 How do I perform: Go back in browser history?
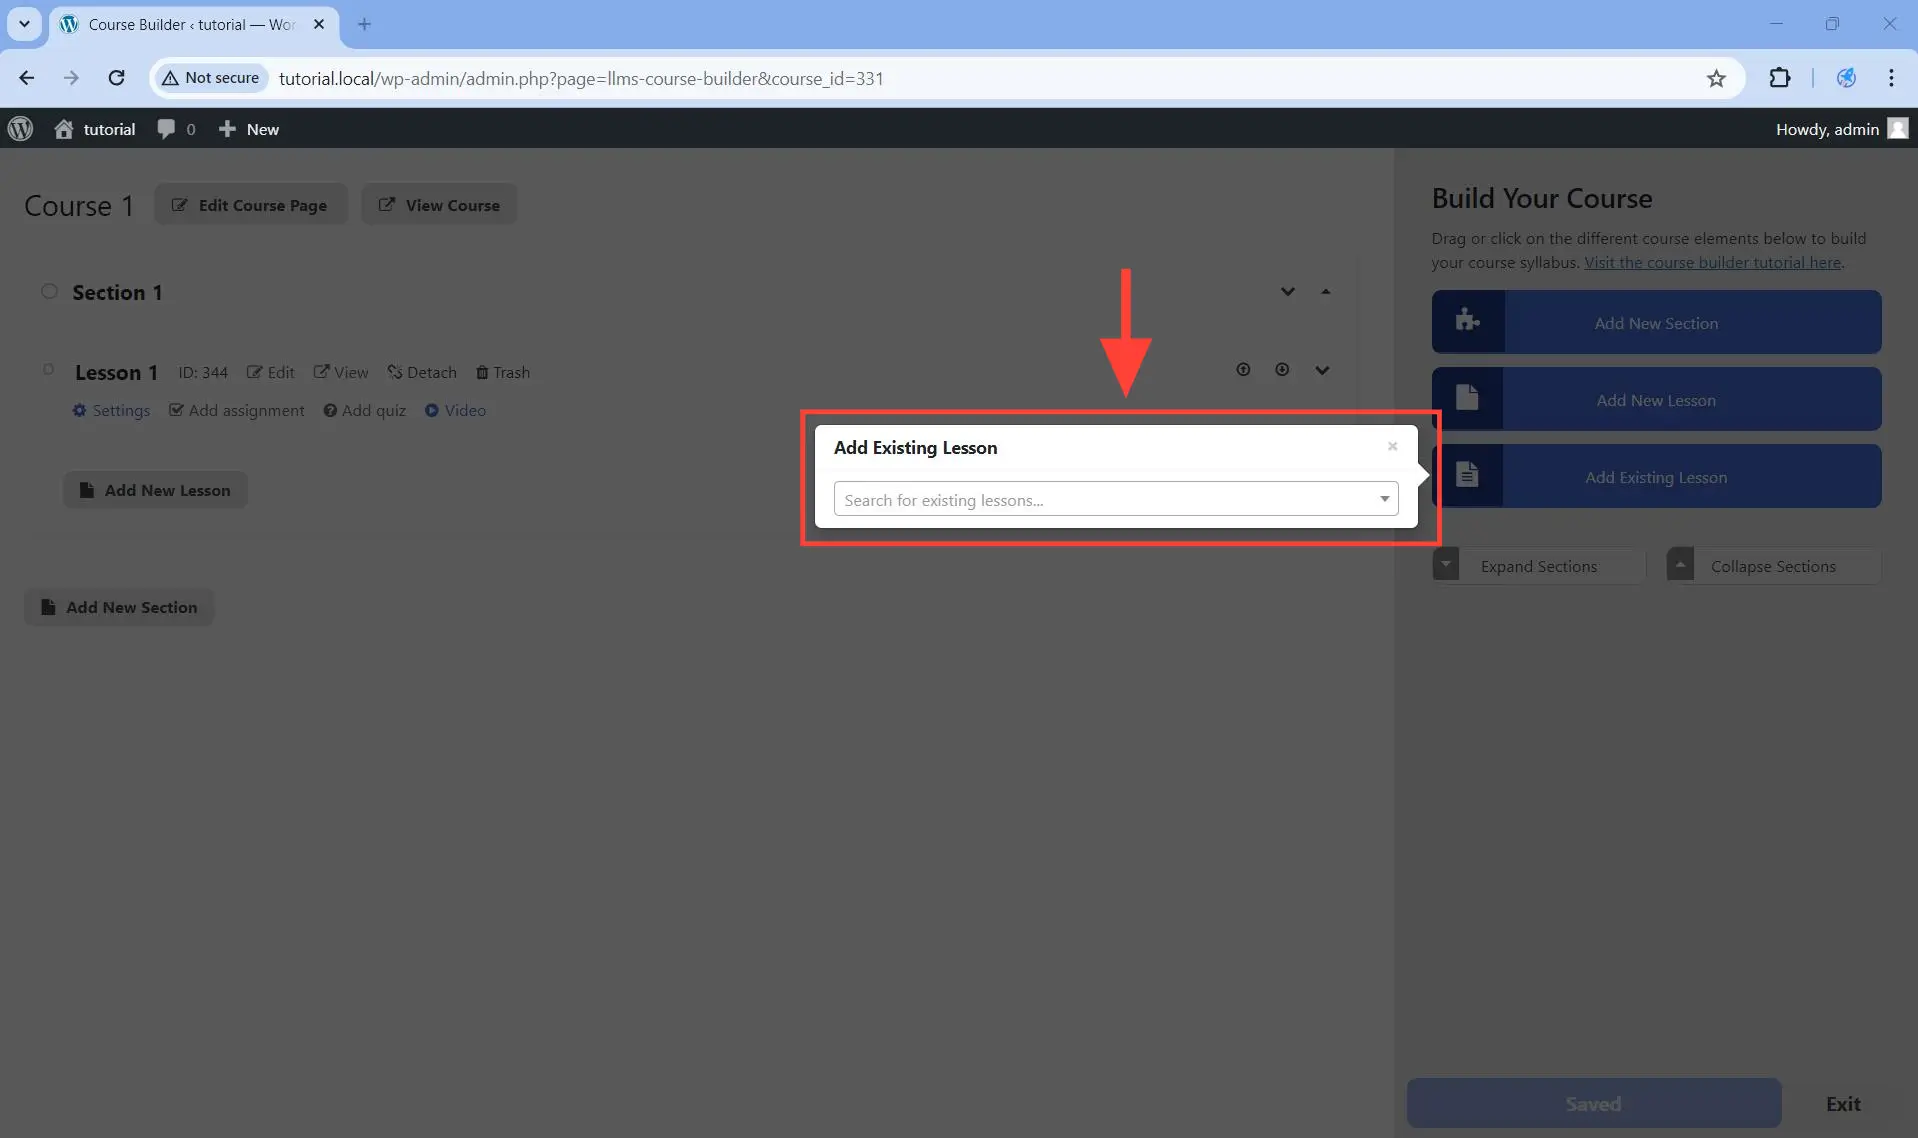click(x=27, y=78)
